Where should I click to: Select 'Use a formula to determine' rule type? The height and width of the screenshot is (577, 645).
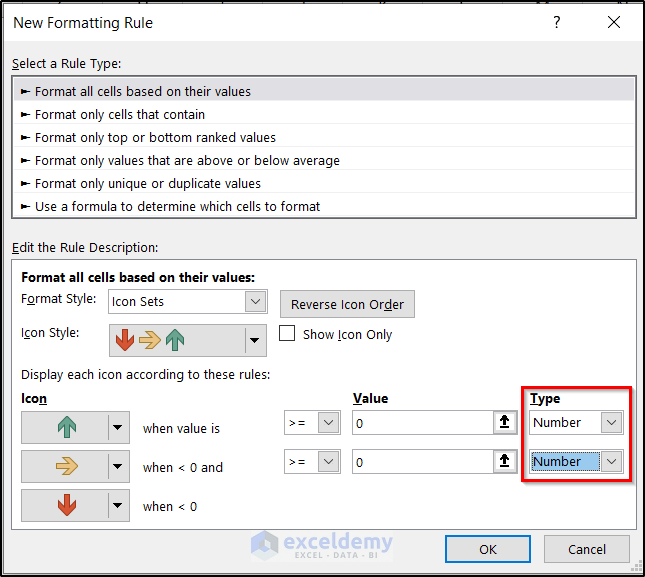(177, 206)
